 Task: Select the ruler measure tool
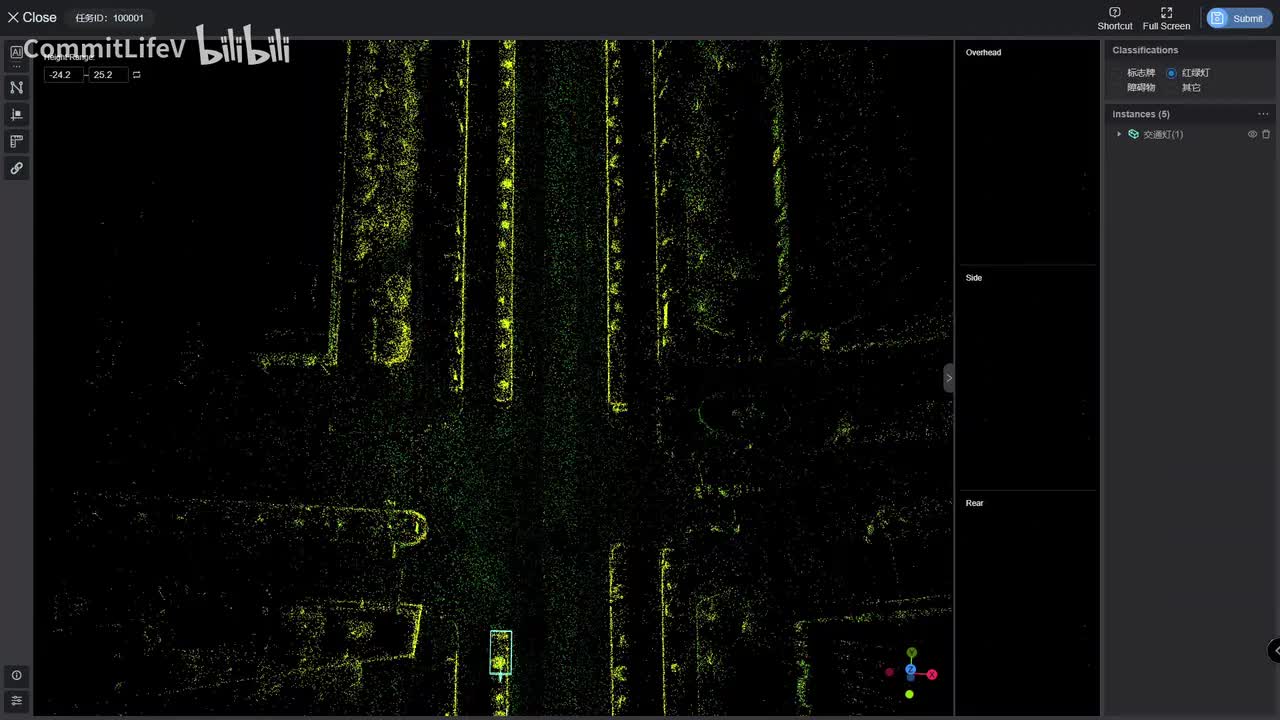16,141
